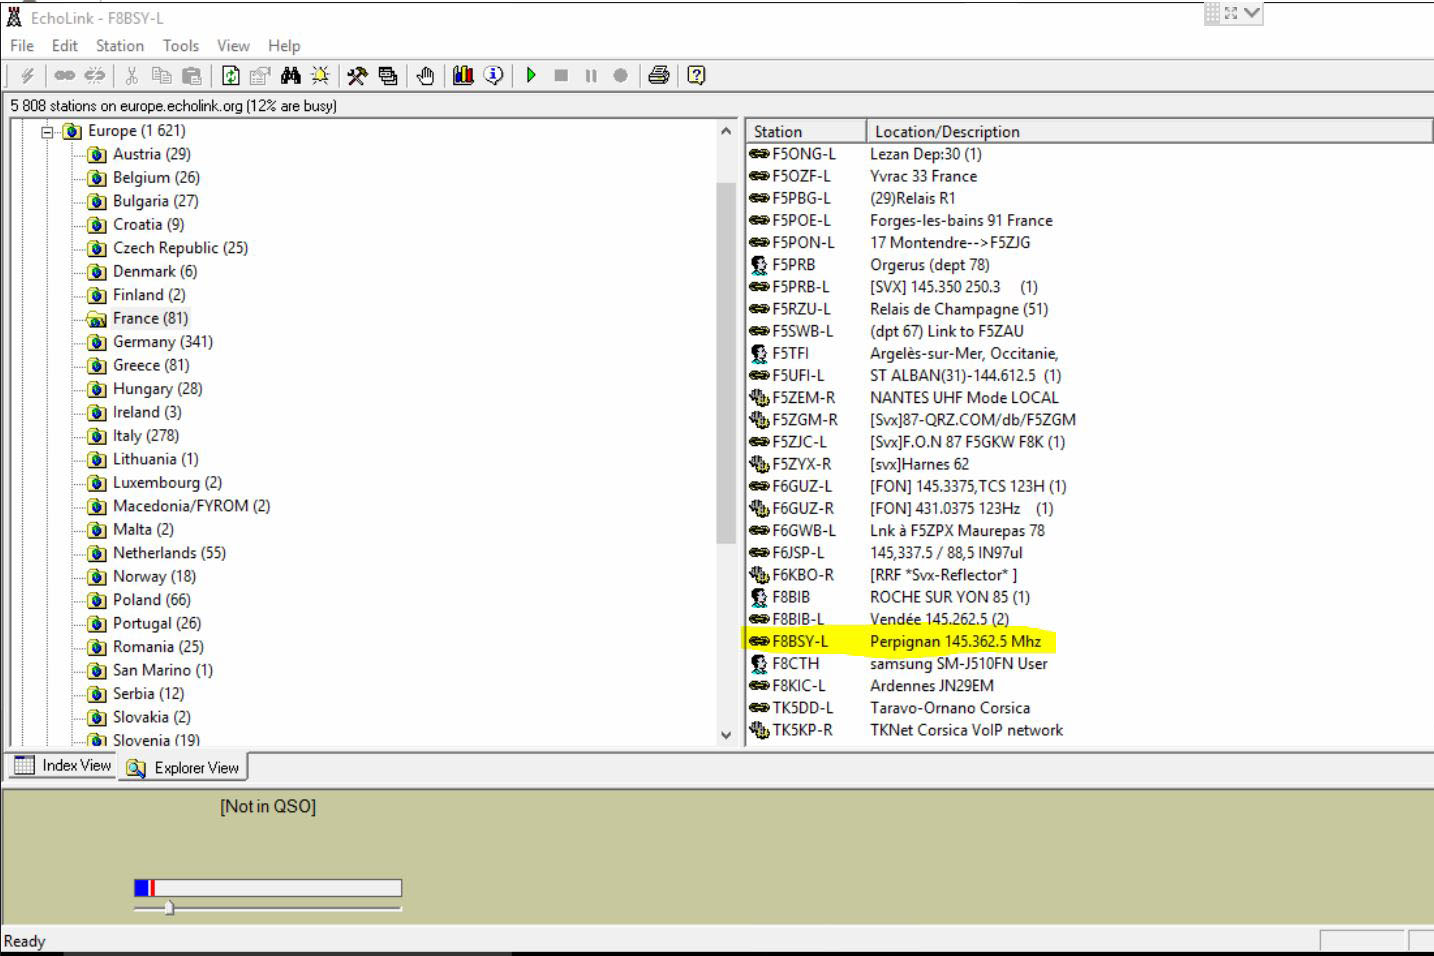Select Germany (341) in the tree
The image size is (1434, 956).
click(163, 342)
